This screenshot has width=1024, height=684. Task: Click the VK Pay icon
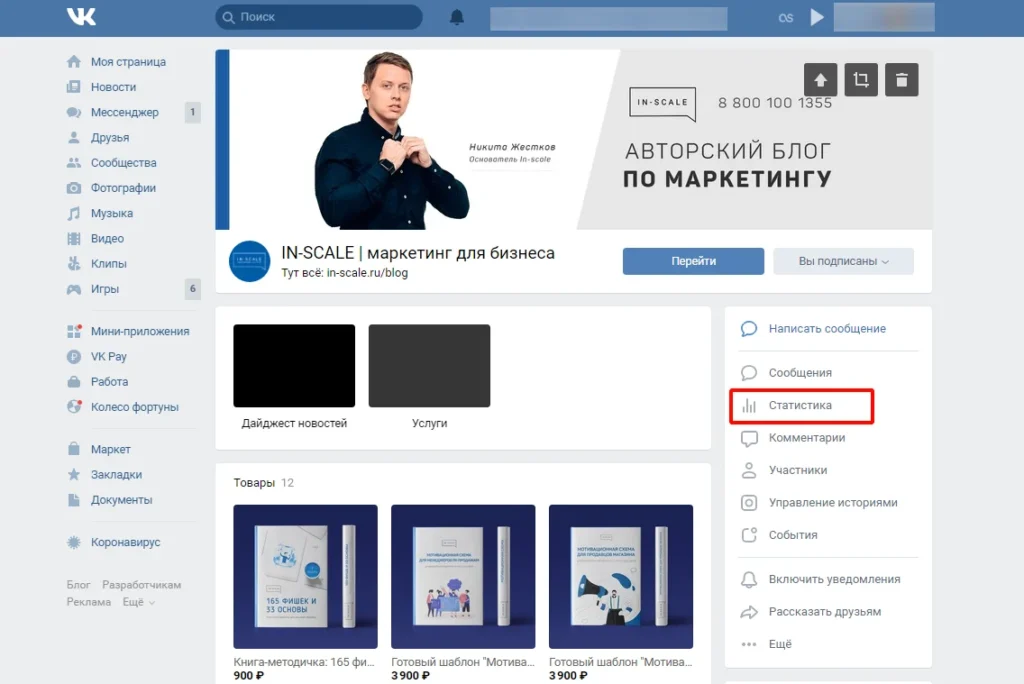[74, 357]
